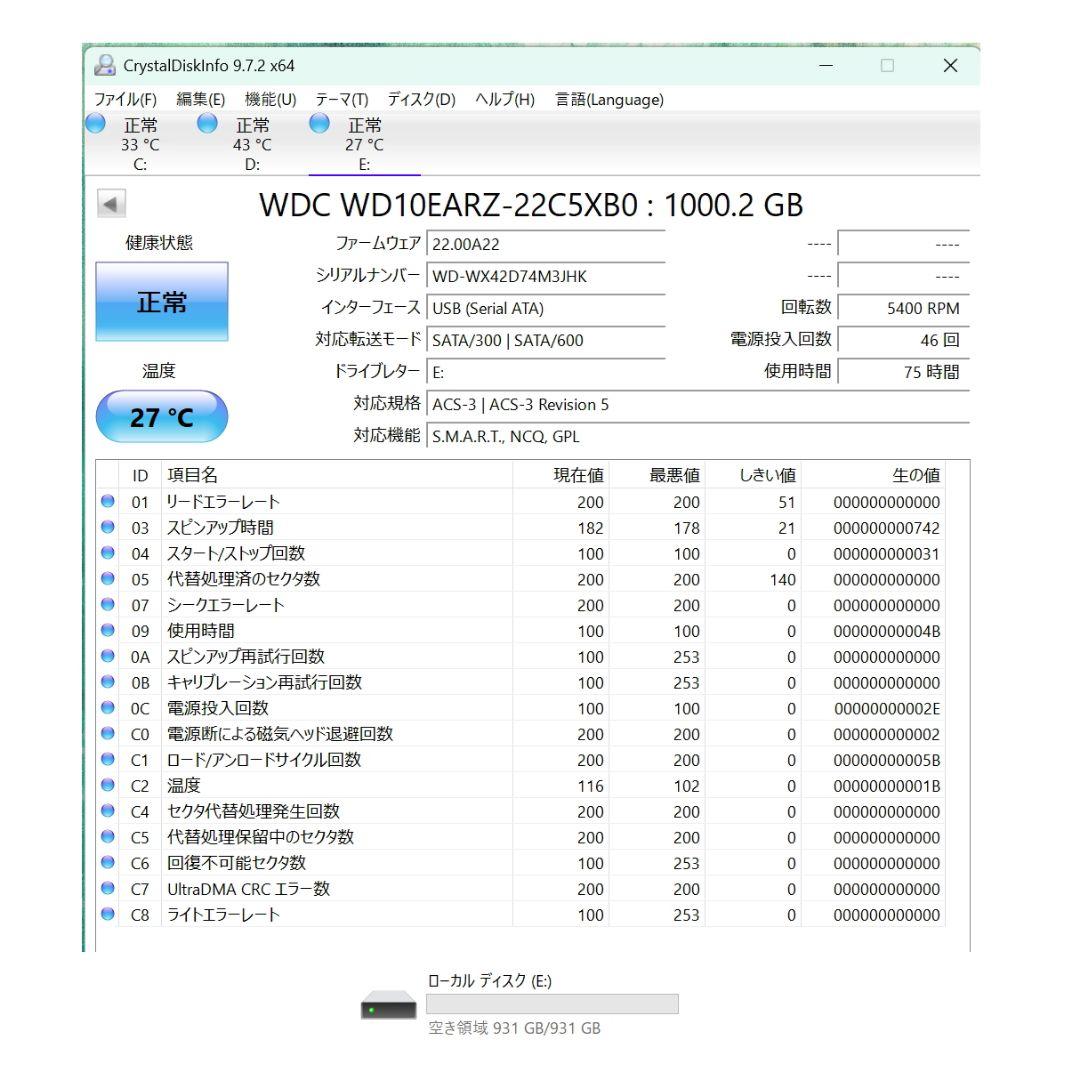The width and height of the screenshot is (1071, 1080).
Task: Click the rotation rate value 5400 RPM
Action: pos(904,308)
